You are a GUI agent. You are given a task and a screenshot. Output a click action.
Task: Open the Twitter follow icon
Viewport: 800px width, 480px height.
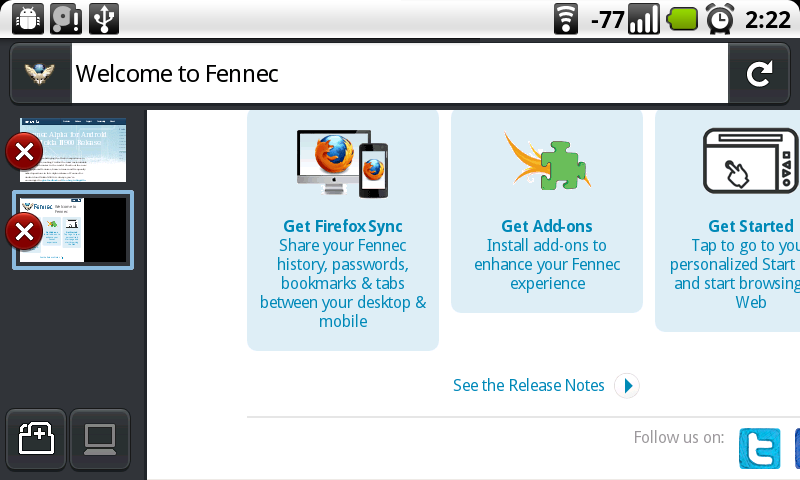(760, 448)
